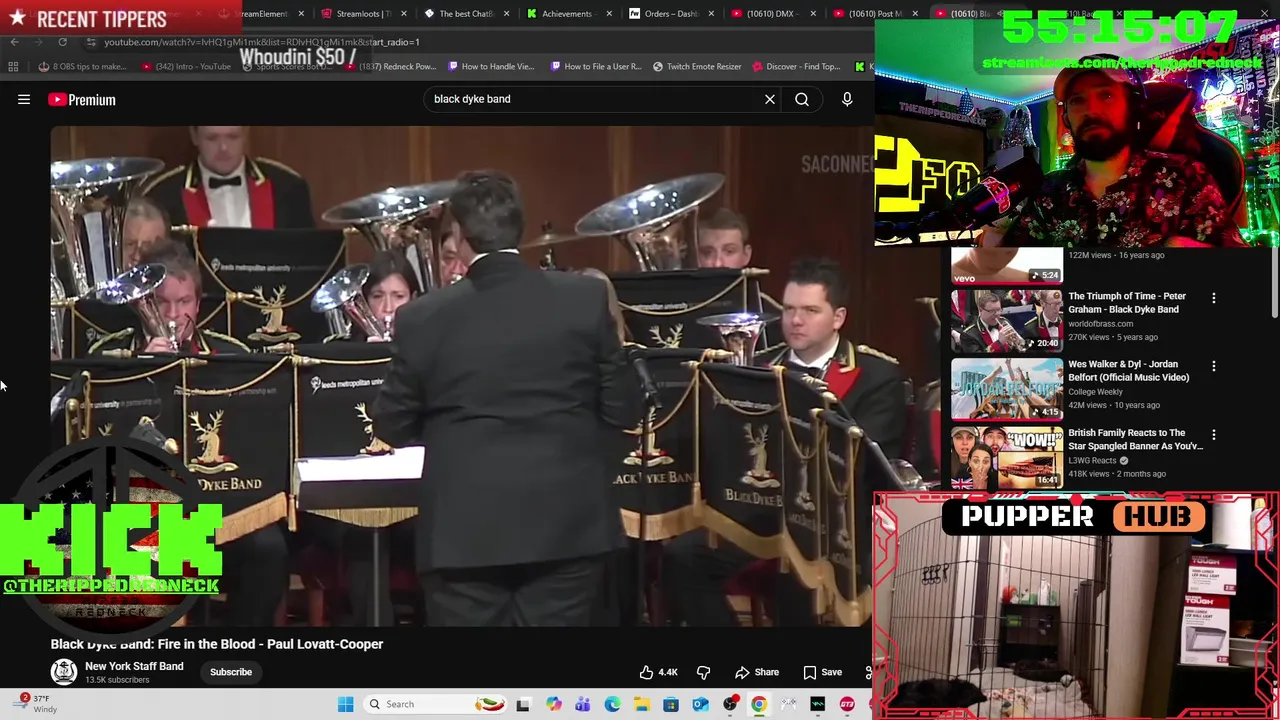The height and width of the screenshot is (720, 1280).
Task: Share the video
Action: pos(757,672)
